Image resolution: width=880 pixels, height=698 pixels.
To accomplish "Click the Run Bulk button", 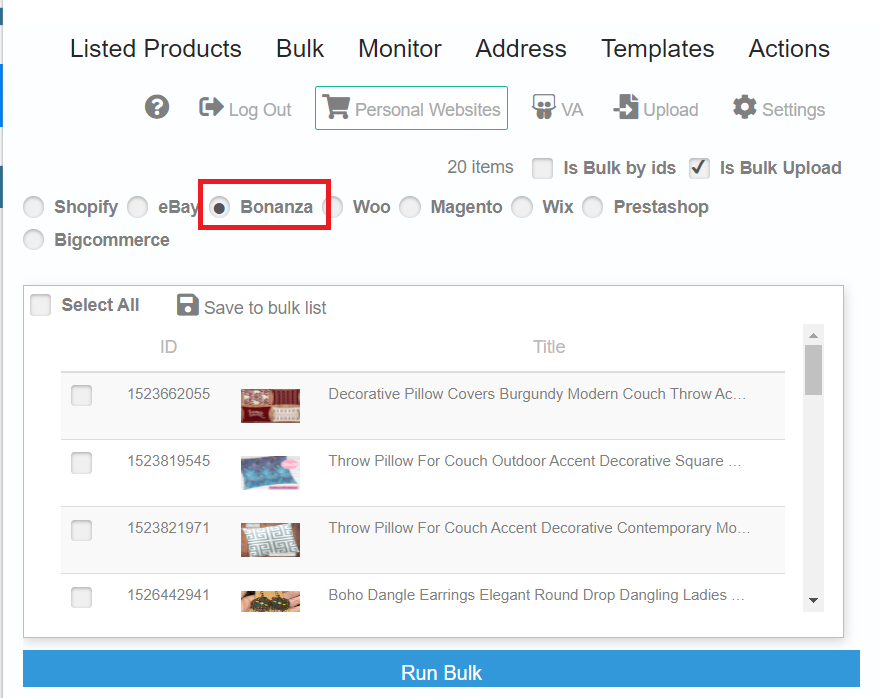I will [441, 668].
